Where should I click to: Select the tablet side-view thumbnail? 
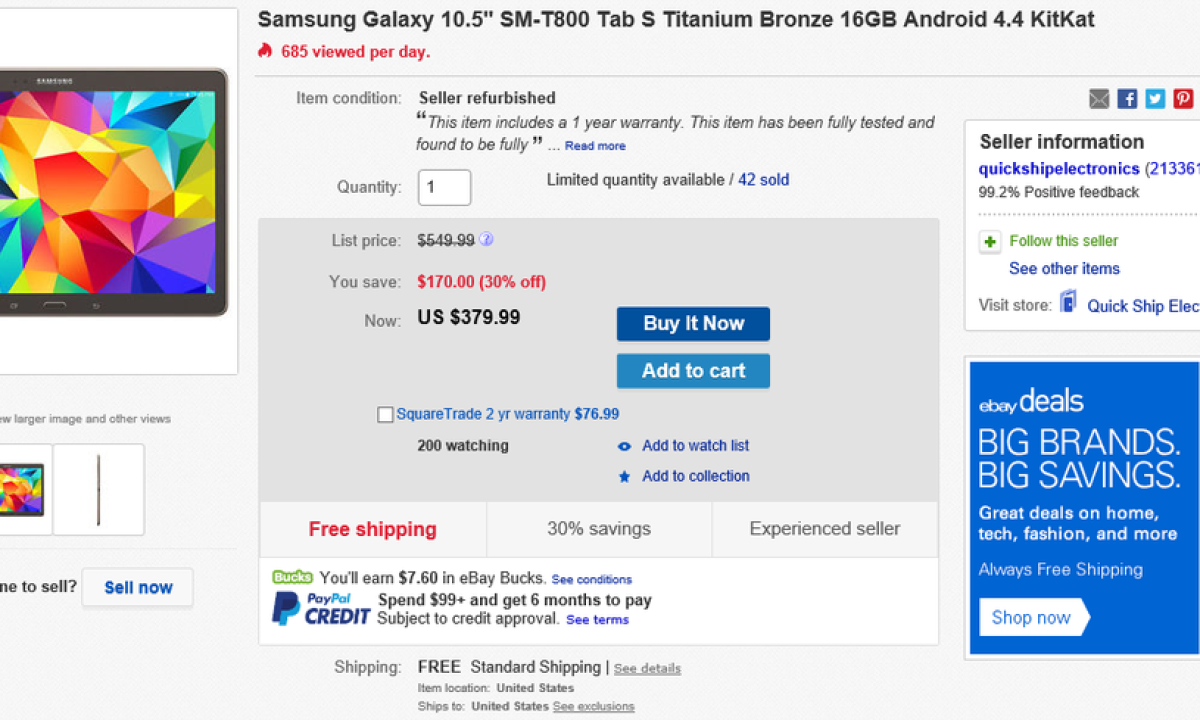point(98,489)
